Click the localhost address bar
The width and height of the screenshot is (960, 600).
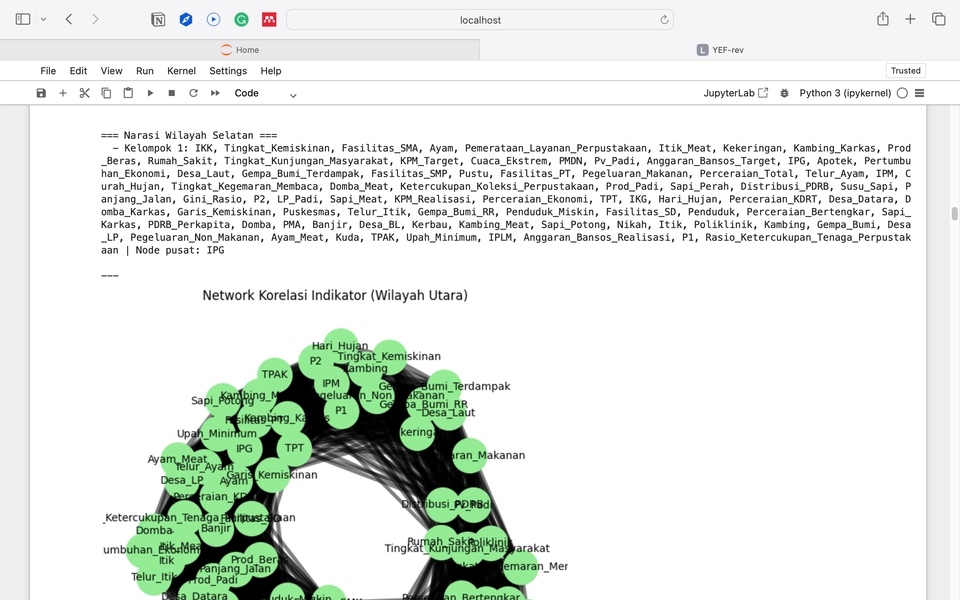[480, 20]
